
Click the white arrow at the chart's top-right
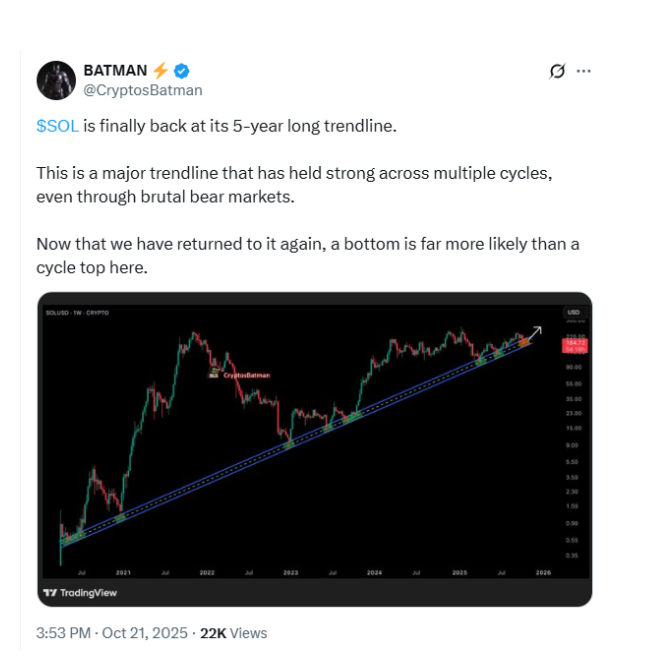coord(535,333)
